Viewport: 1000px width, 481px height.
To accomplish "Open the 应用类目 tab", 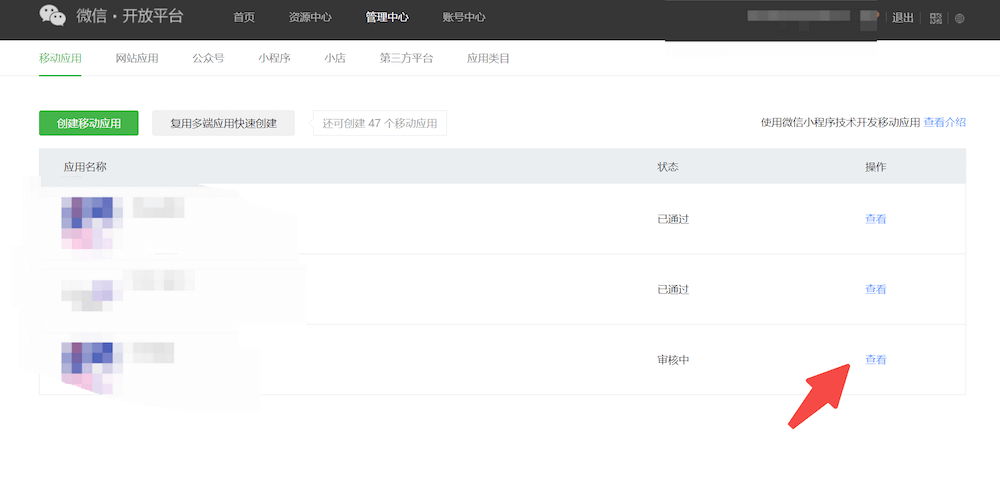I will coord(488,59).
